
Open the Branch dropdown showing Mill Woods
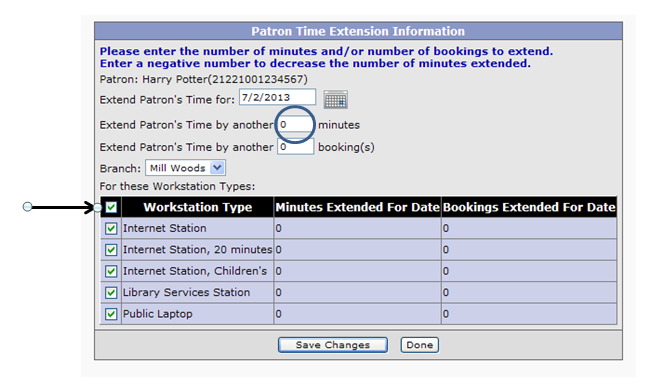tap(185, 168)
